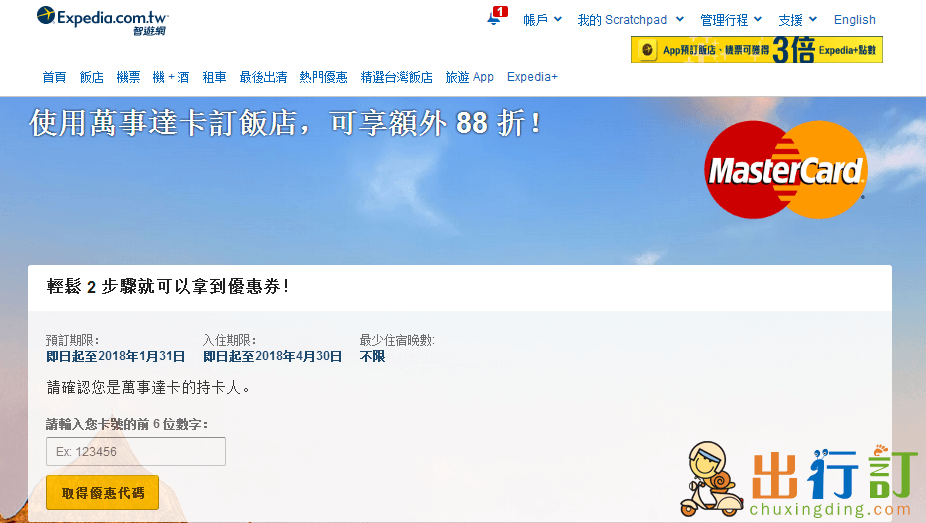The image size is (926, 523).
Task: Open the 旅遊 App tab
Action: 469,77
